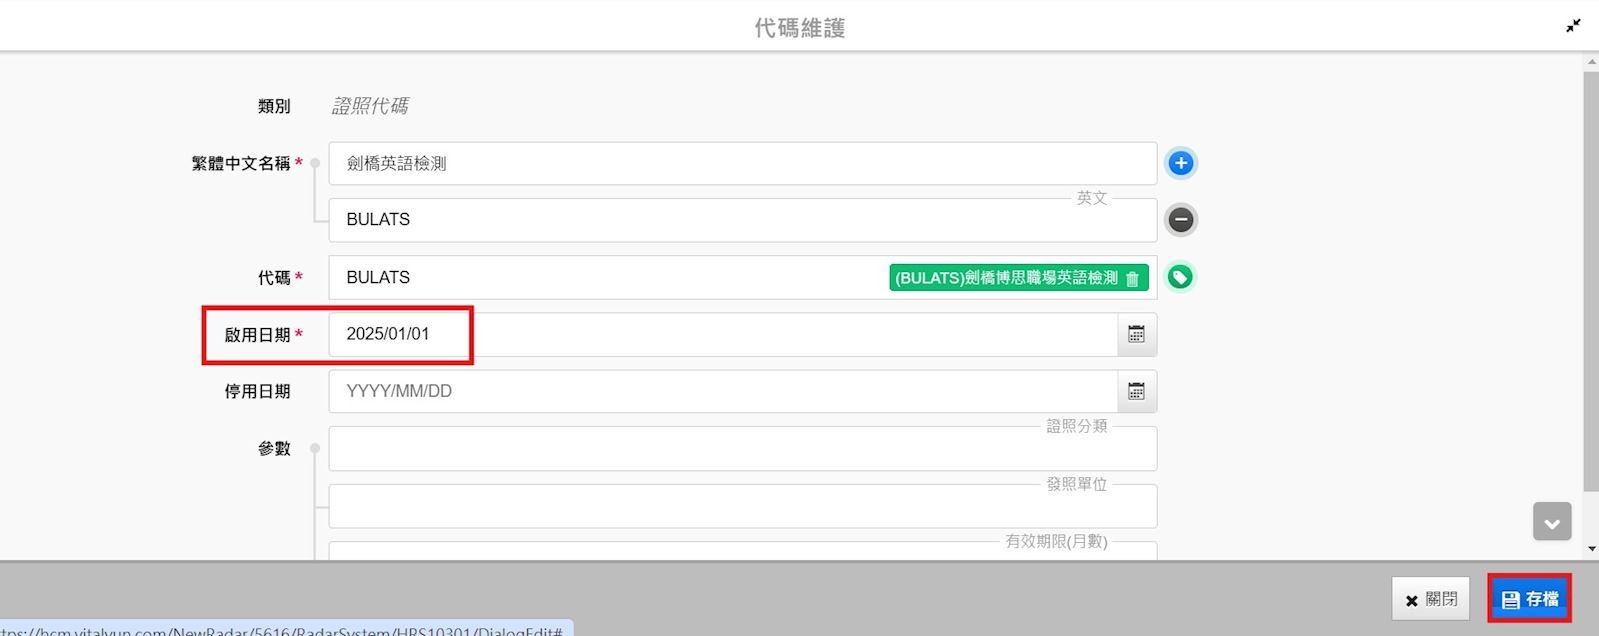Click the 繁體中文名稱 field containing 劍橋英語檢測
The height and width of the screenshot is (636, 1599).
(x=740, y=164)
